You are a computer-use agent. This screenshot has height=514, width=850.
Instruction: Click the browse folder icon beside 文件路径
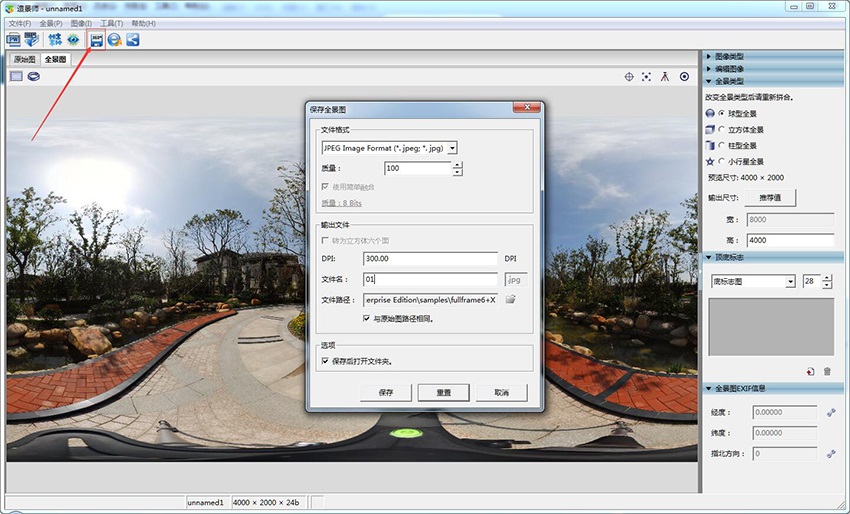click(510, 299)
